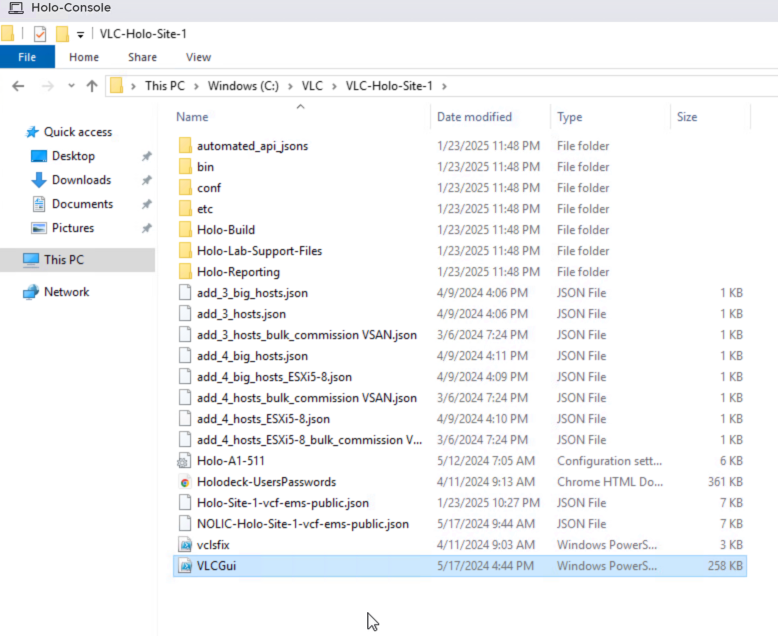
Task: Select Holo-A1-511 configuration file icon
Action: [x=184, y=461]
